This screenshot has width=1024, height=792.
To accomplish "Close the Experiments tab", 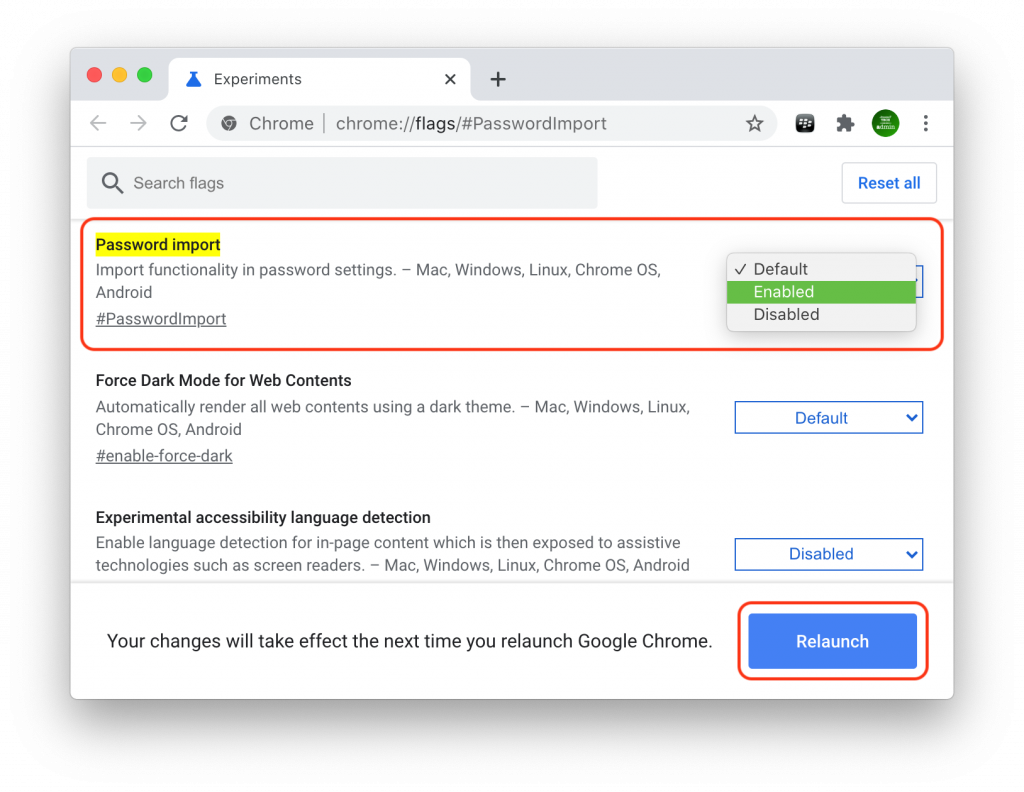I will [x=450, y=79].
